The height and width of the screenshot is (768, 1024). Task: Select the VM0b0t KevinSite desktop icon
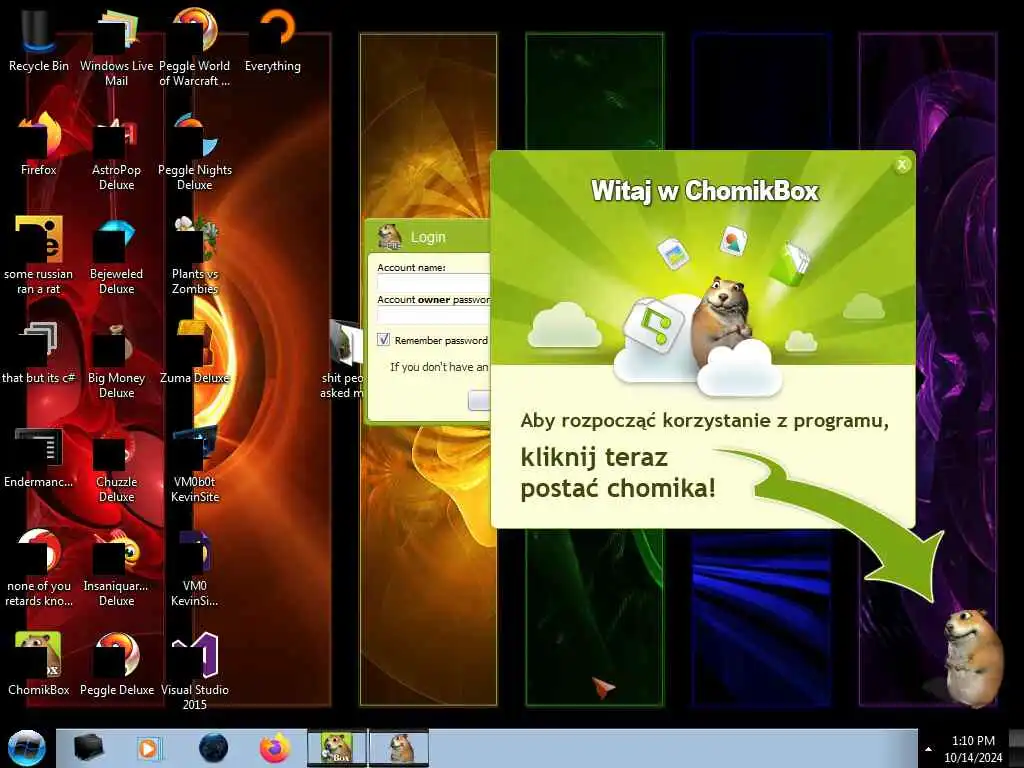pos(195,464)
